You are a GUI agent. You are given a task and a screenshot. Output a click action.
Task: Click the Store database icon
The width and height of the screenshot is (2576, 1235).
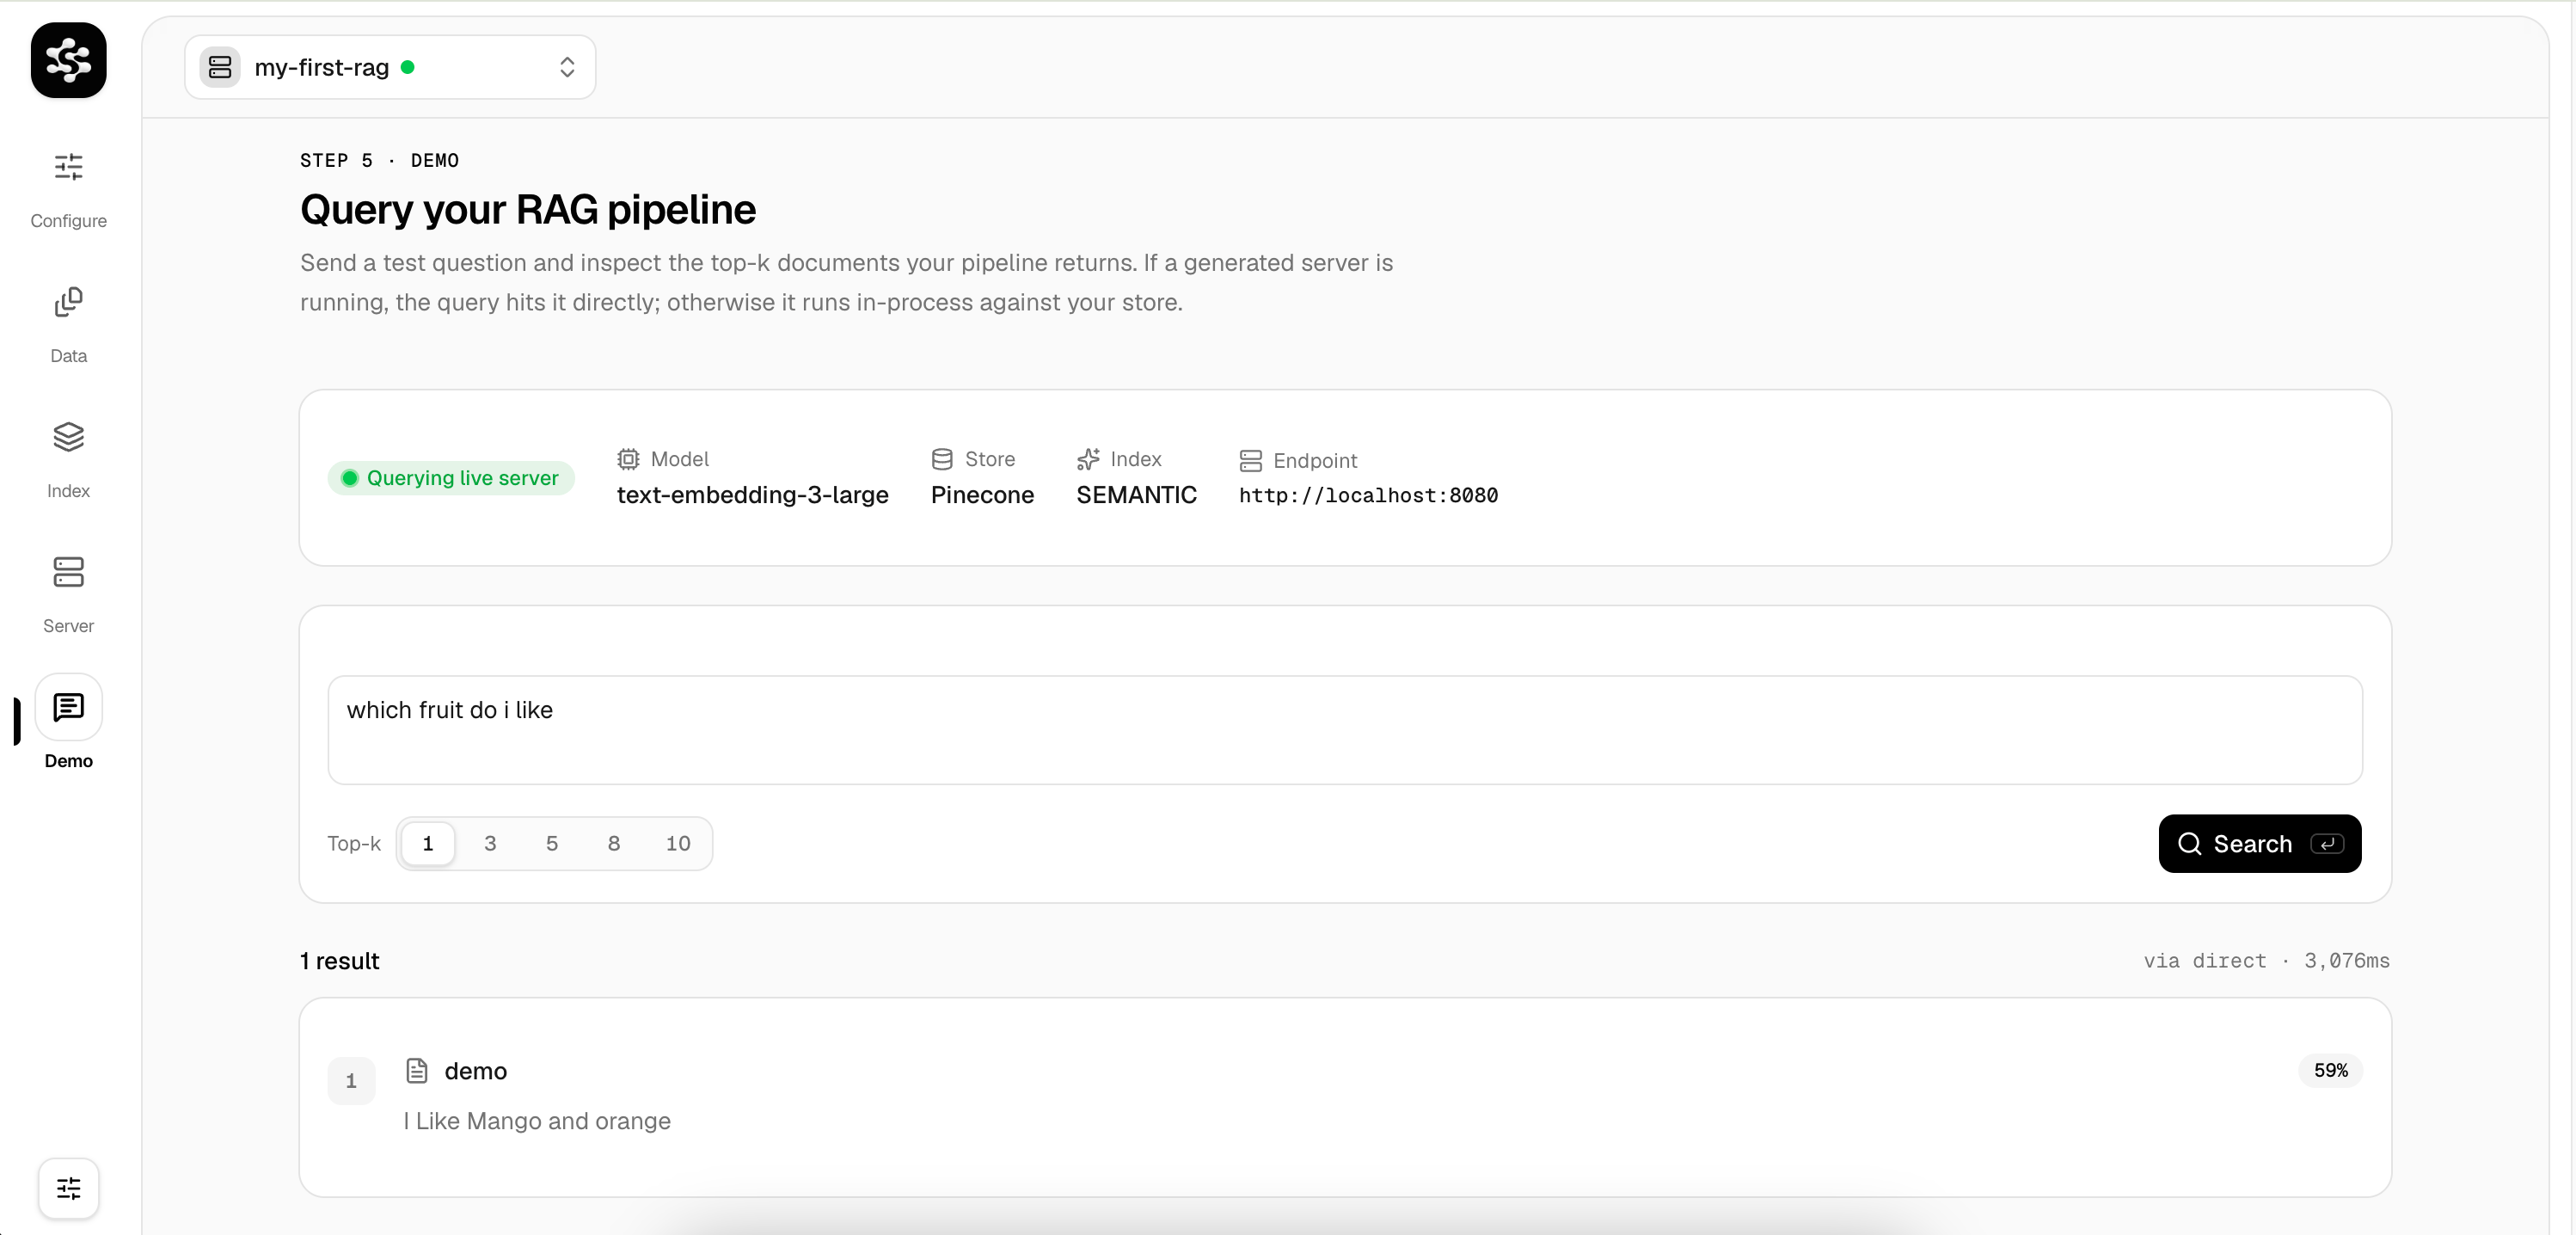coord(942,459)
